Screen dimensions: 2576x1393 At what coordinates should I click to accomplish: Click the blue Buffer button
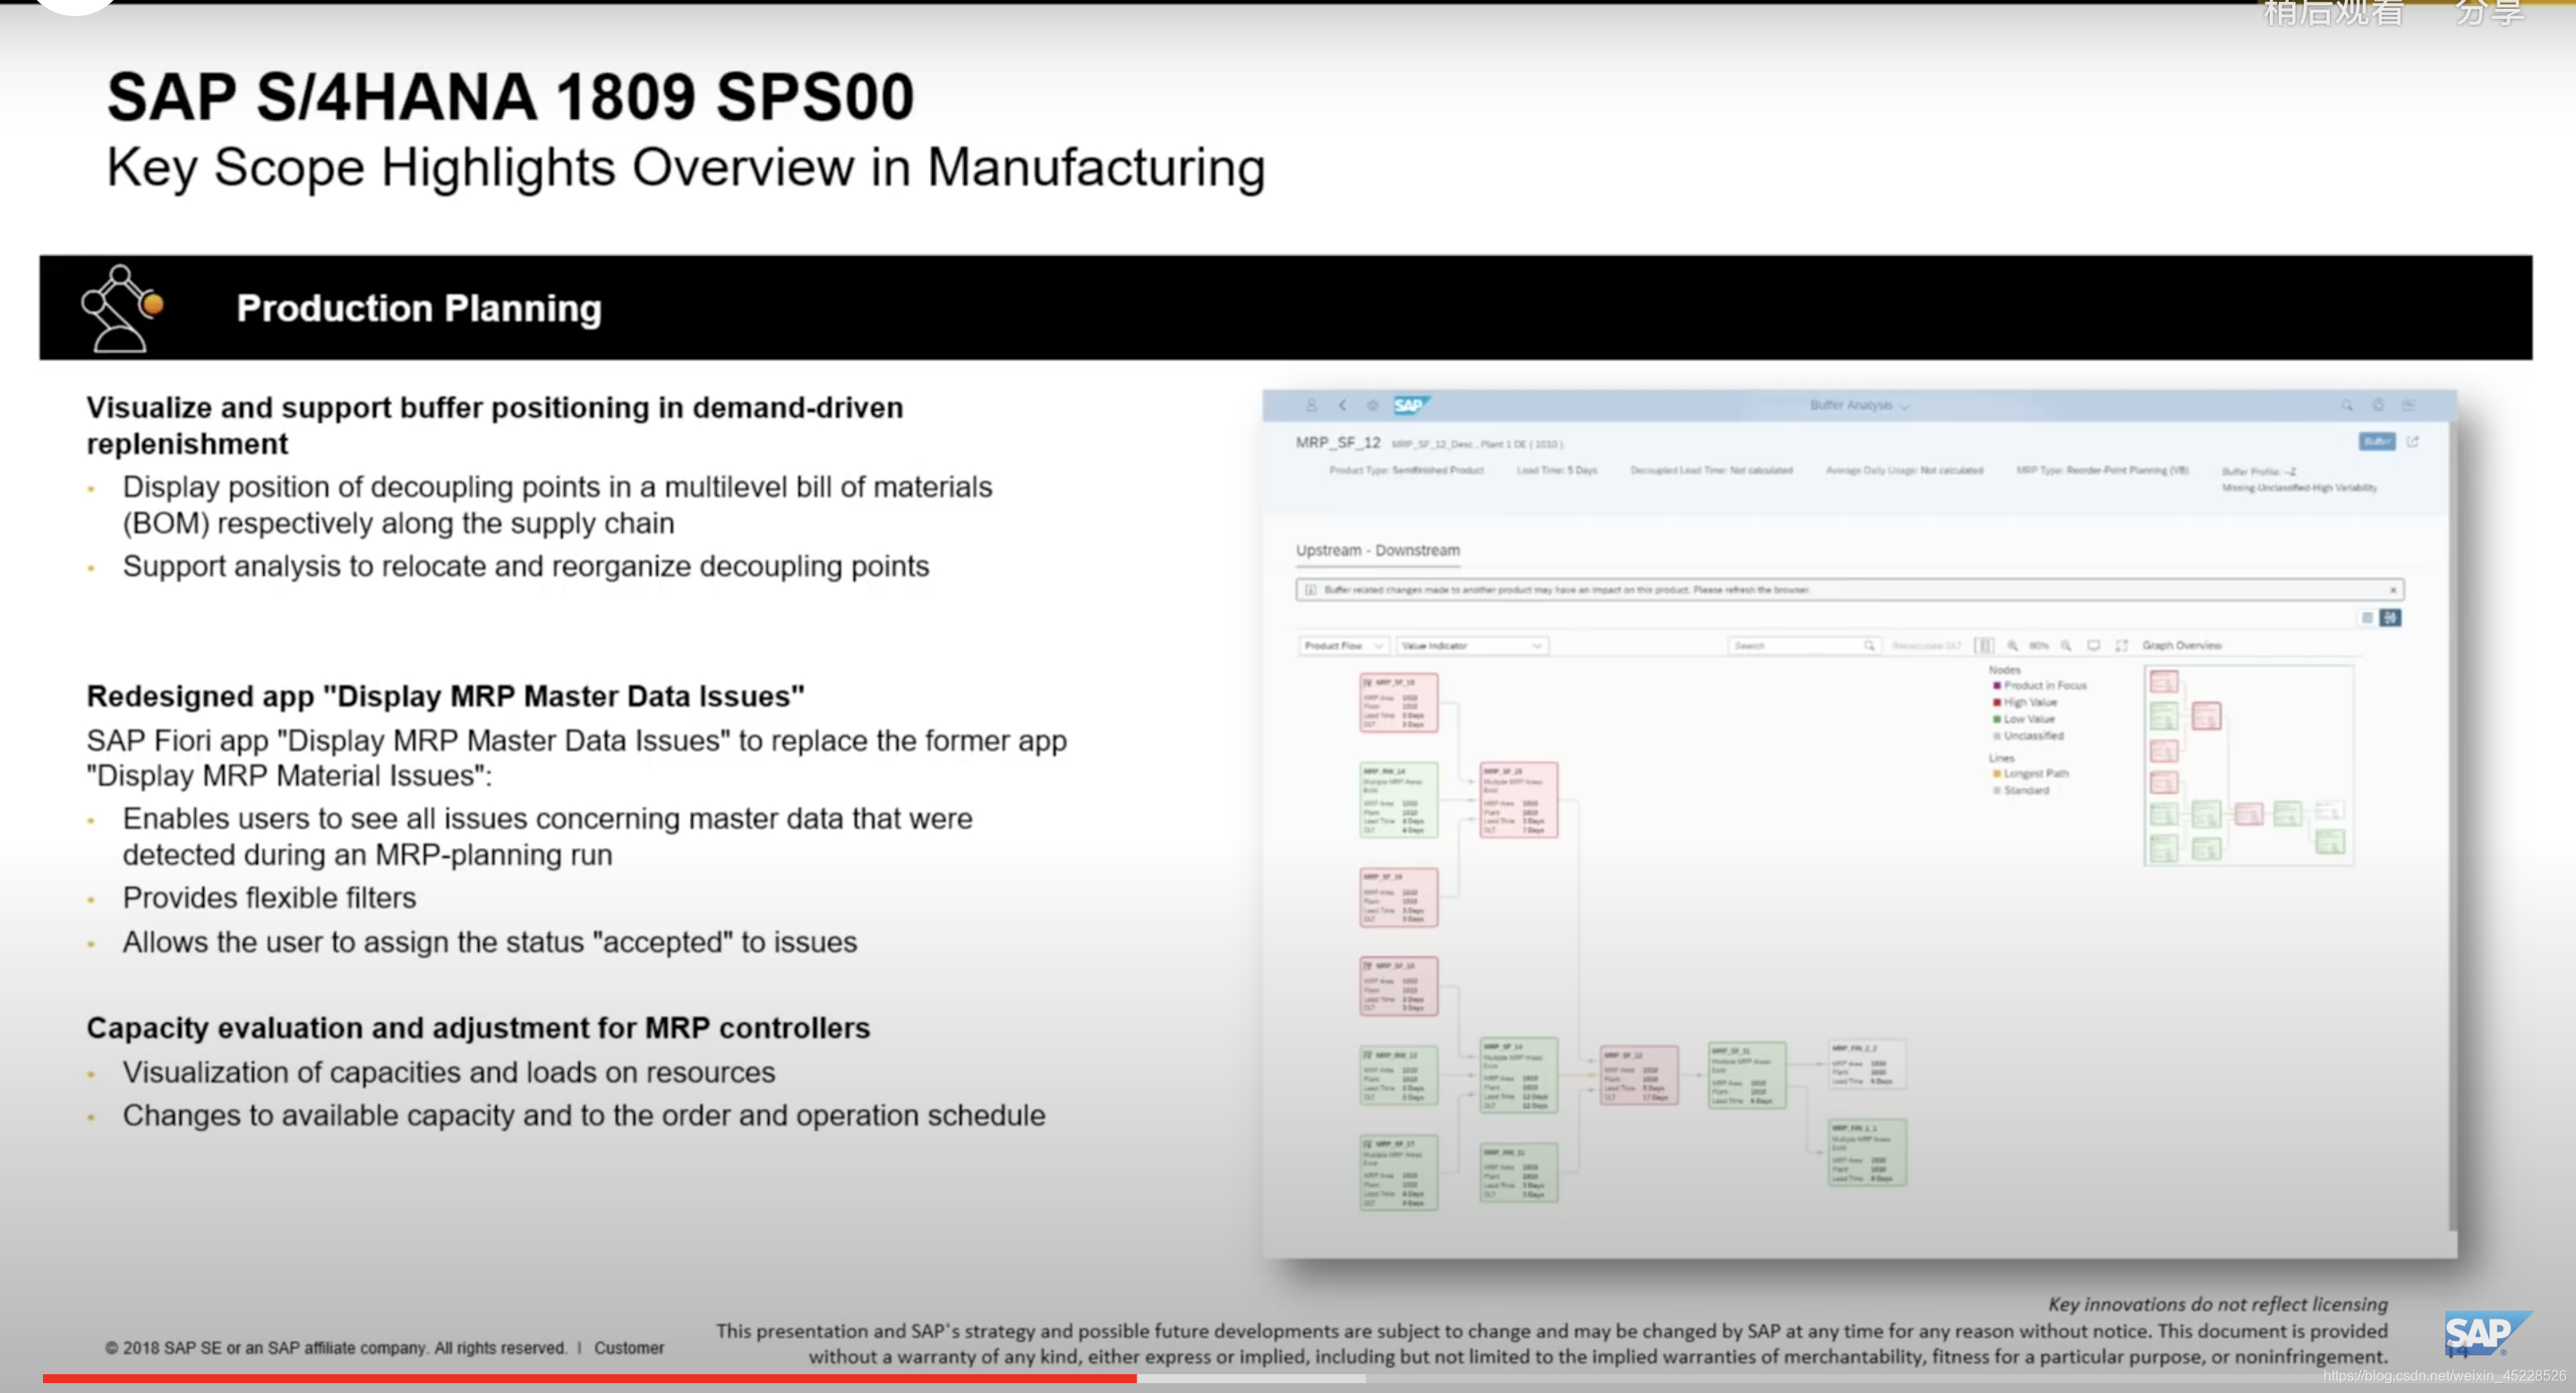(2376, 442)
